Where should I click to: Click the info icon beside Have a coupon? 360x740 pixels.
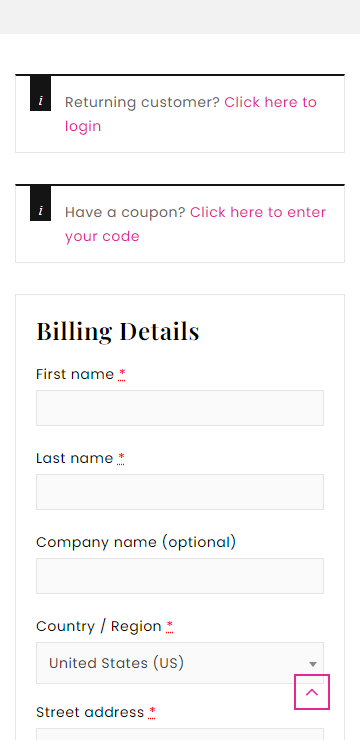41,210
